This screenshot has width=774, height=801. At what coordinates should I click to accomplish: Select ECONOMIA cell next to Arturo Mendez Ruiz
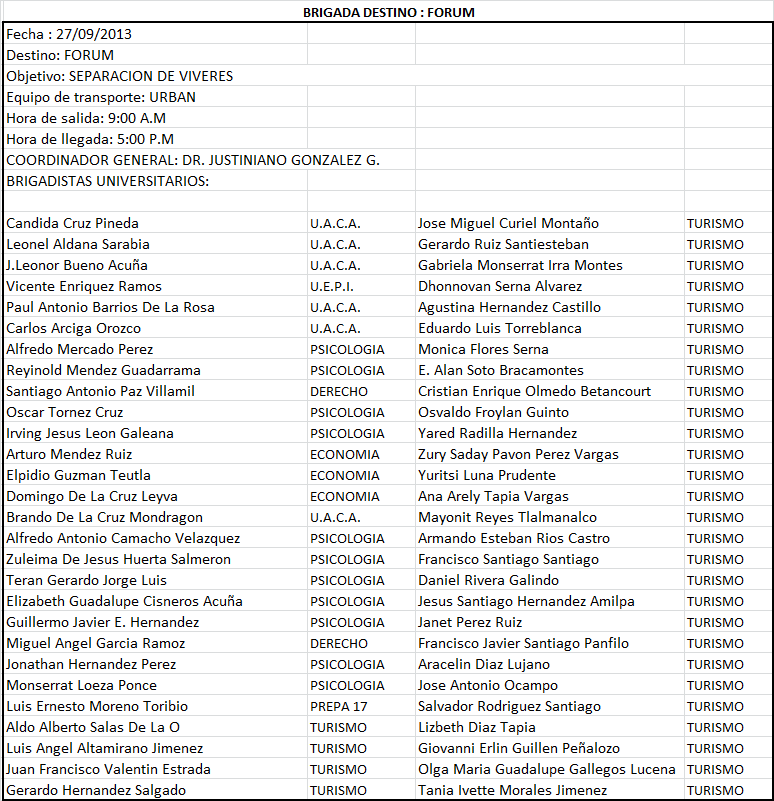345,454
